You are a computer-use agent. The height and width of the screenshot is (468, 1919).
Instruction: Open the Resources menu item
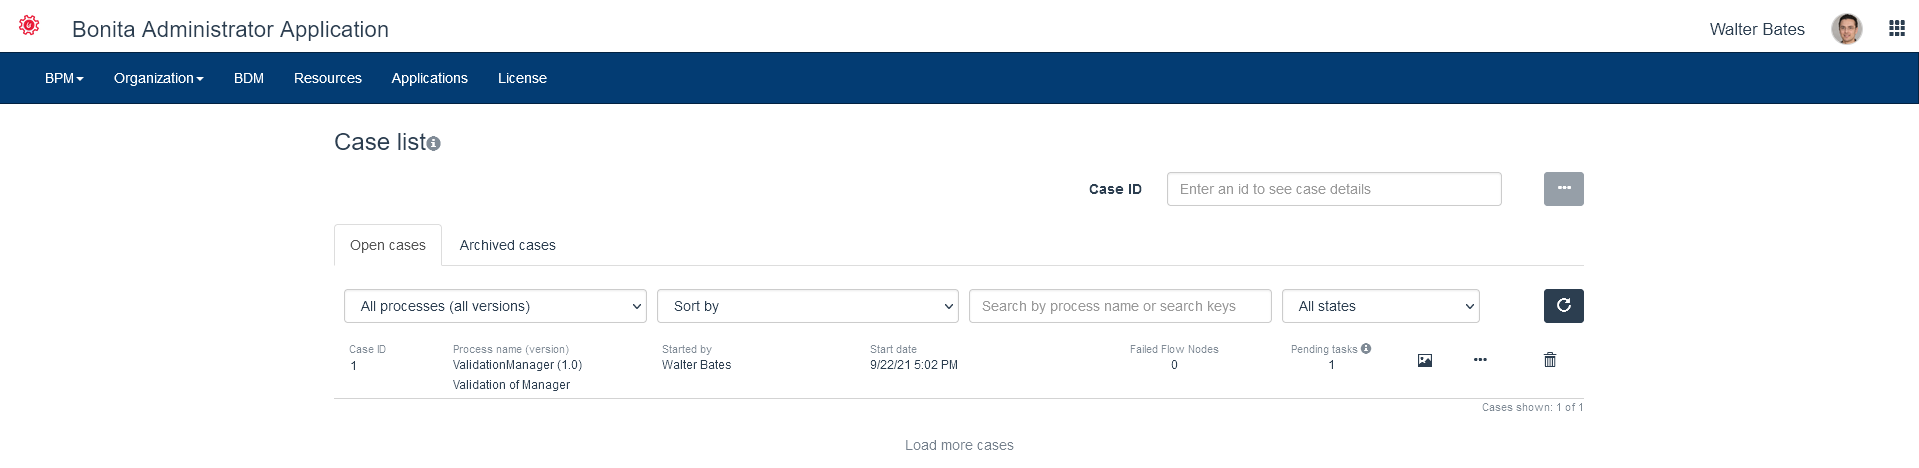327,78
